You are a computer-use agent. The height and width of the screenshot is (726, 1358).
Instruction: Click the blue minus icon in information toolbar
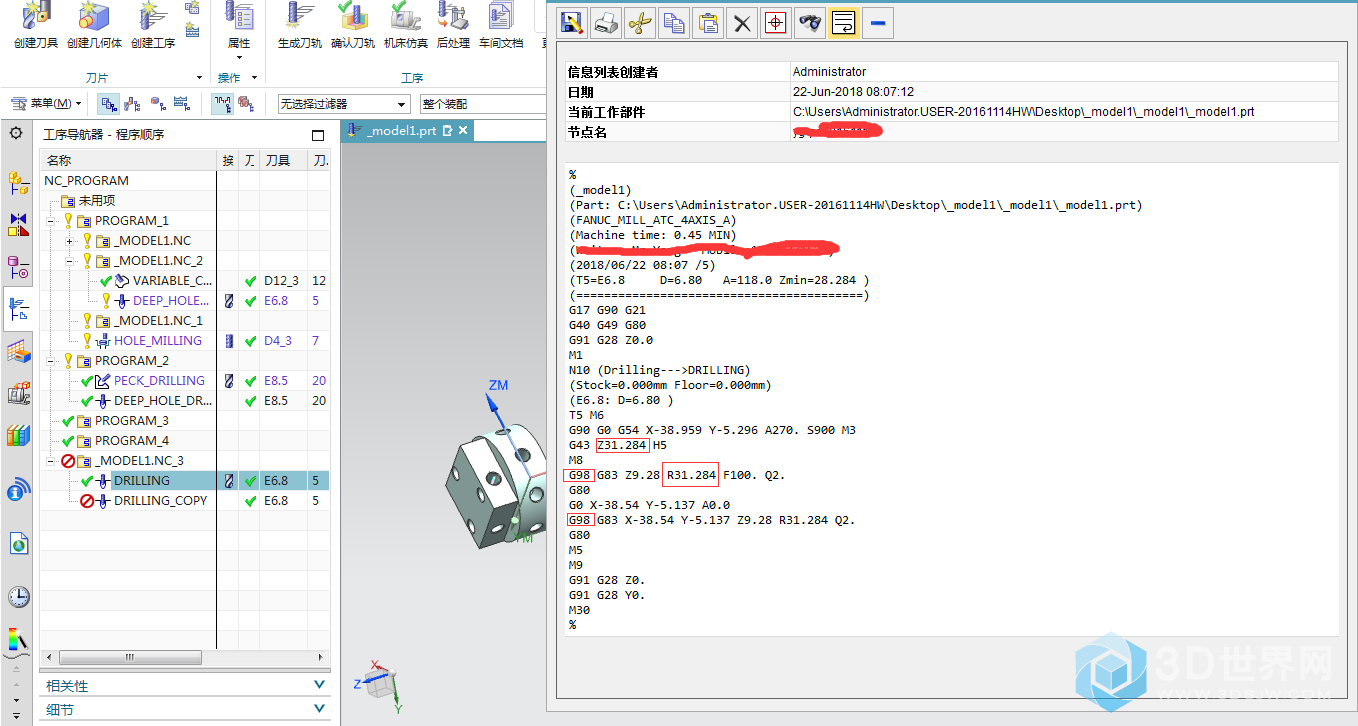pos(877,23)
